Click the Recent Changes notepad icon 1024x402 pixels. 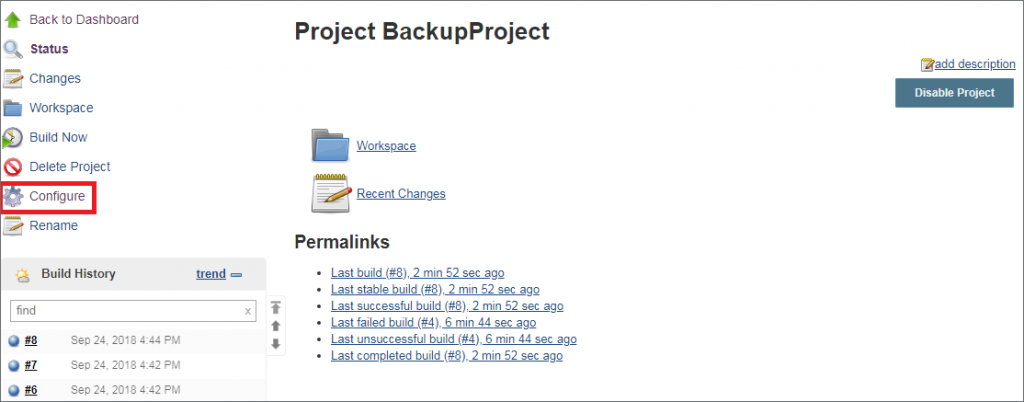pos(330,193)
